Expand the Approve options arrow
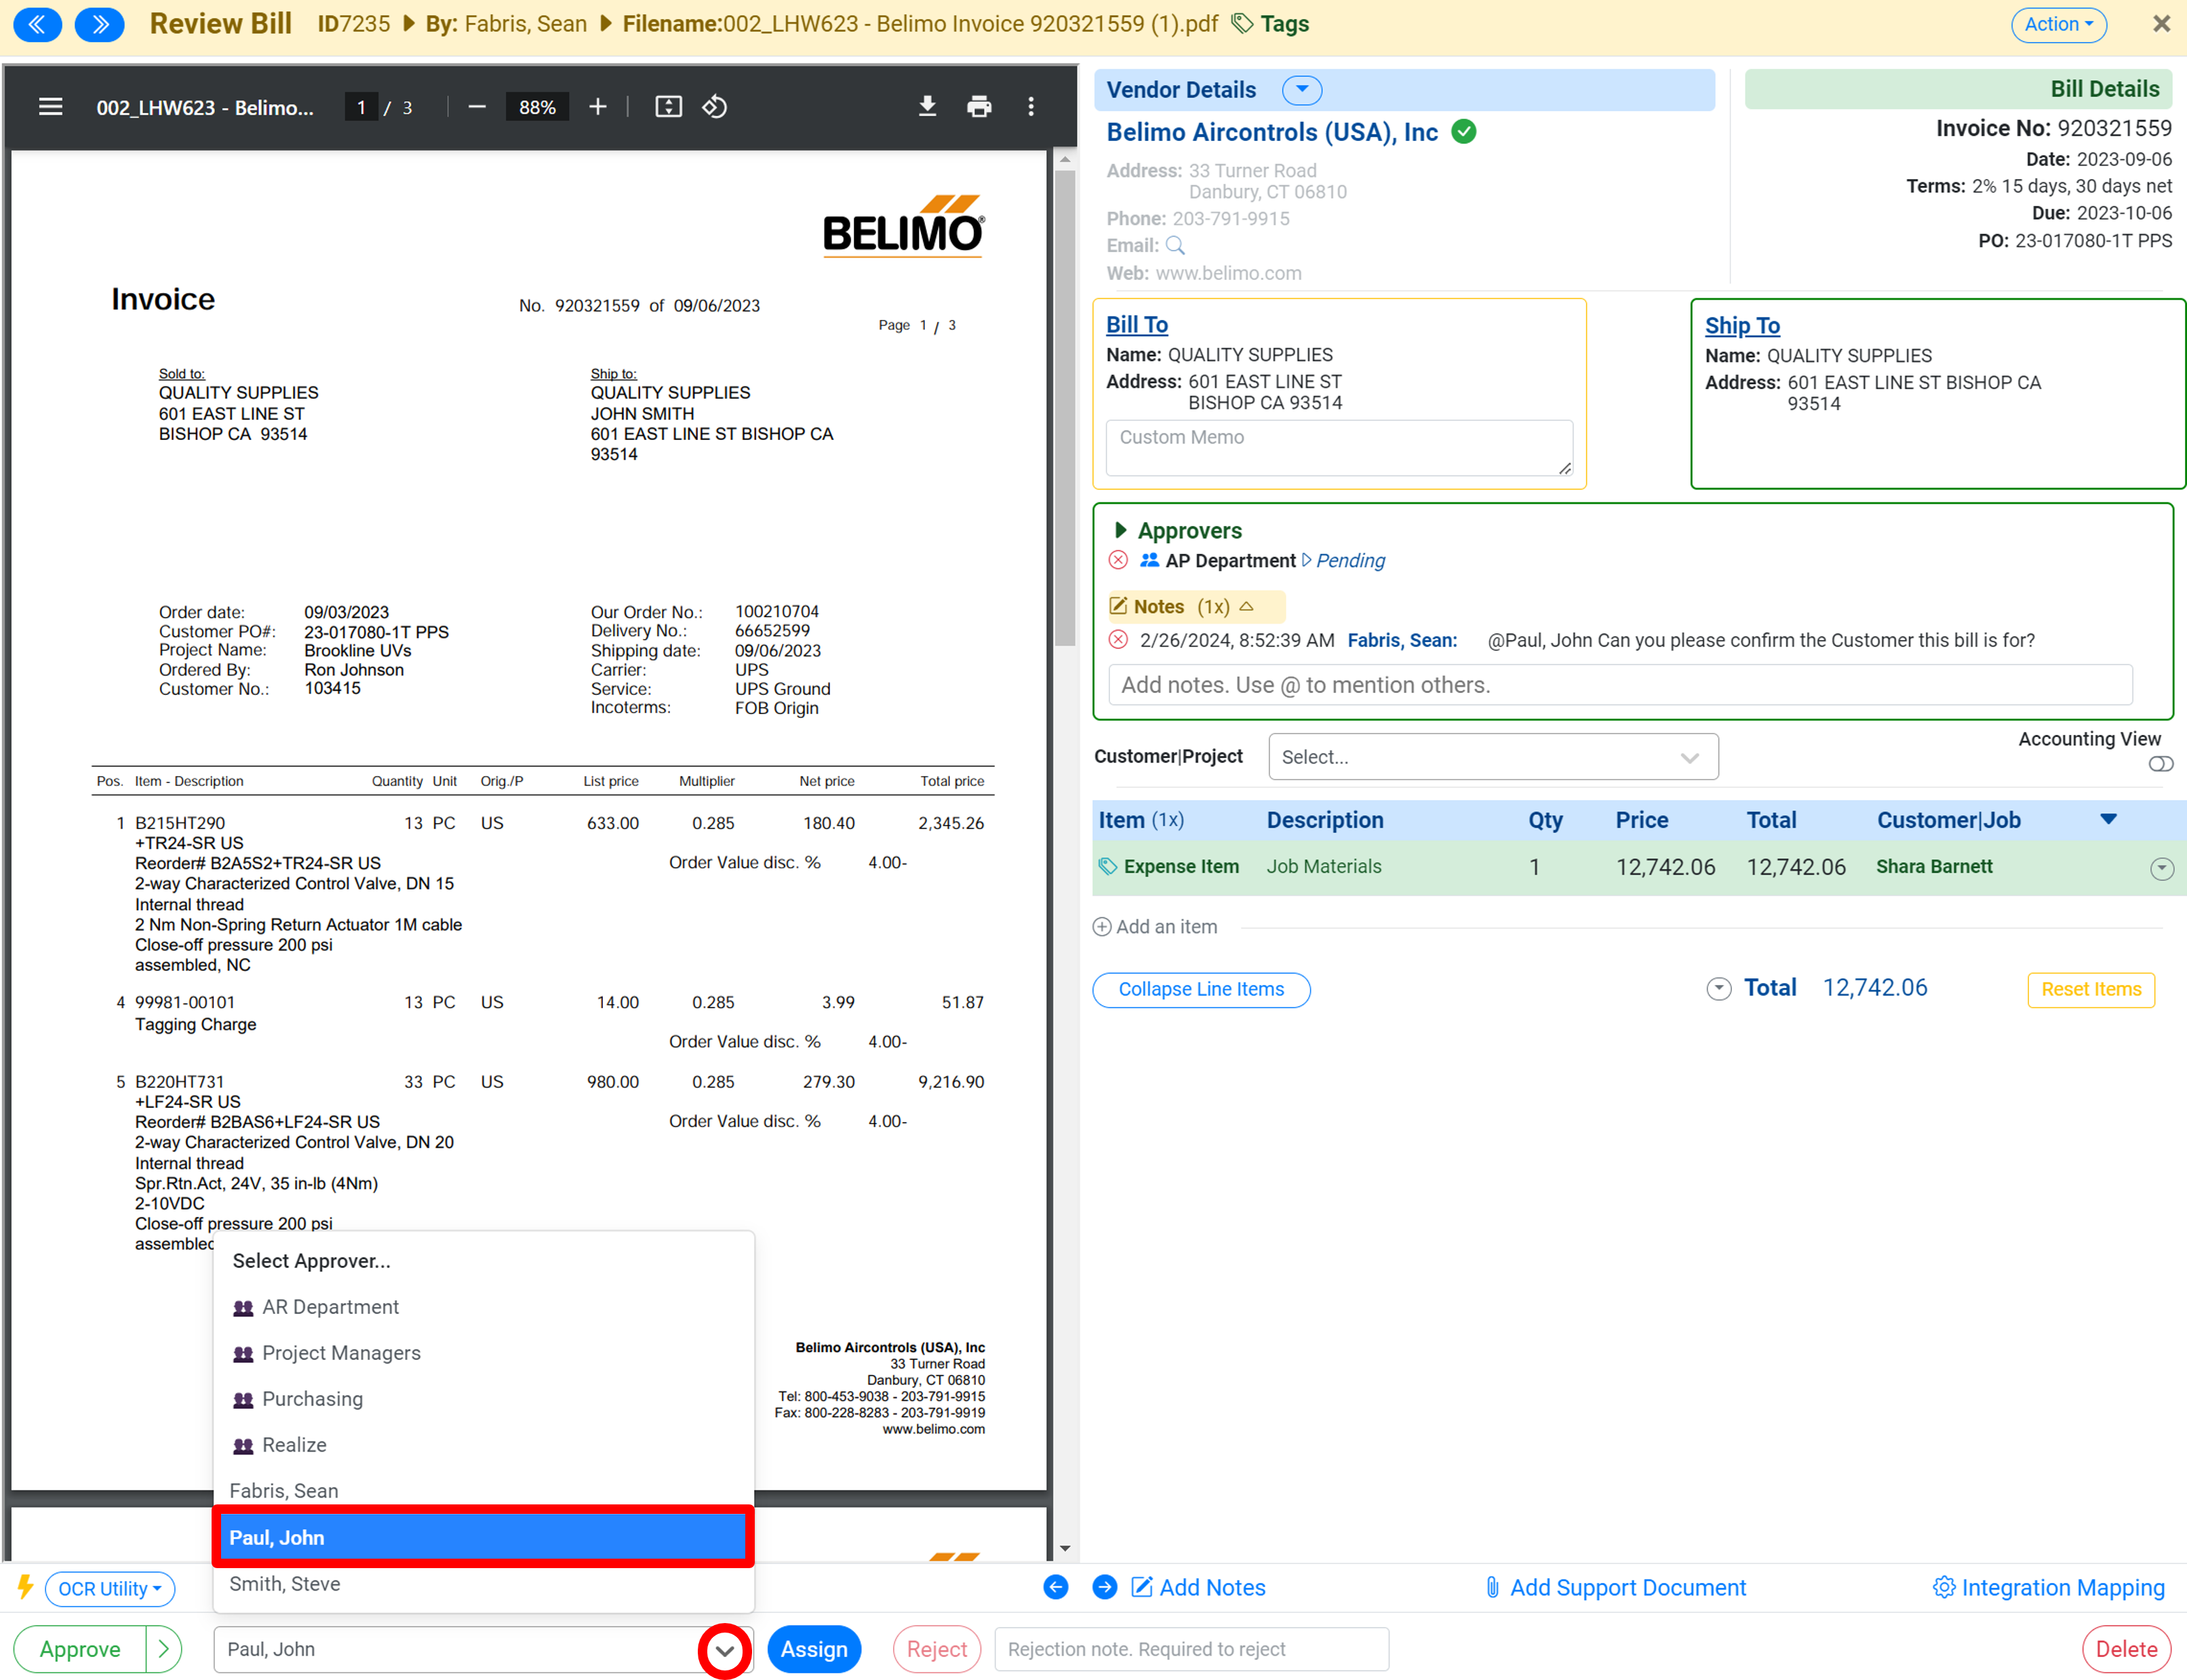2187x1680 pixels. [164, 1649]
